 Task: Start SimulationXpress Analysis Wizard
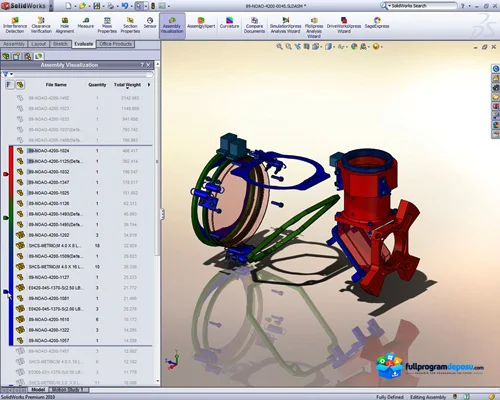point(285,25)
